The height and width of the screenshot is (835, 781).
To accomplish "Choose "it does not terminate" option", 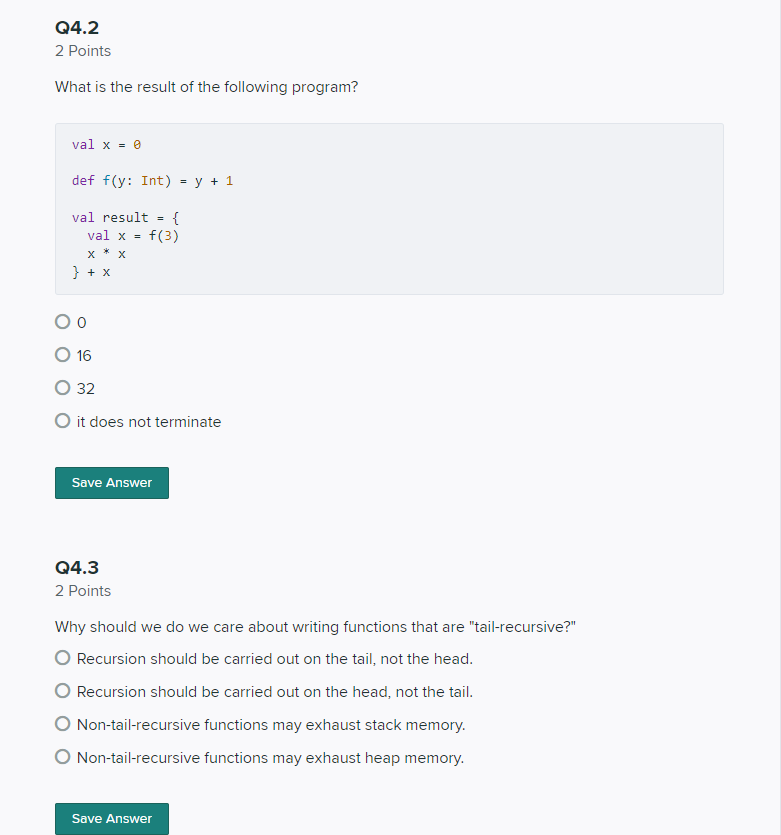I will 63,420.
